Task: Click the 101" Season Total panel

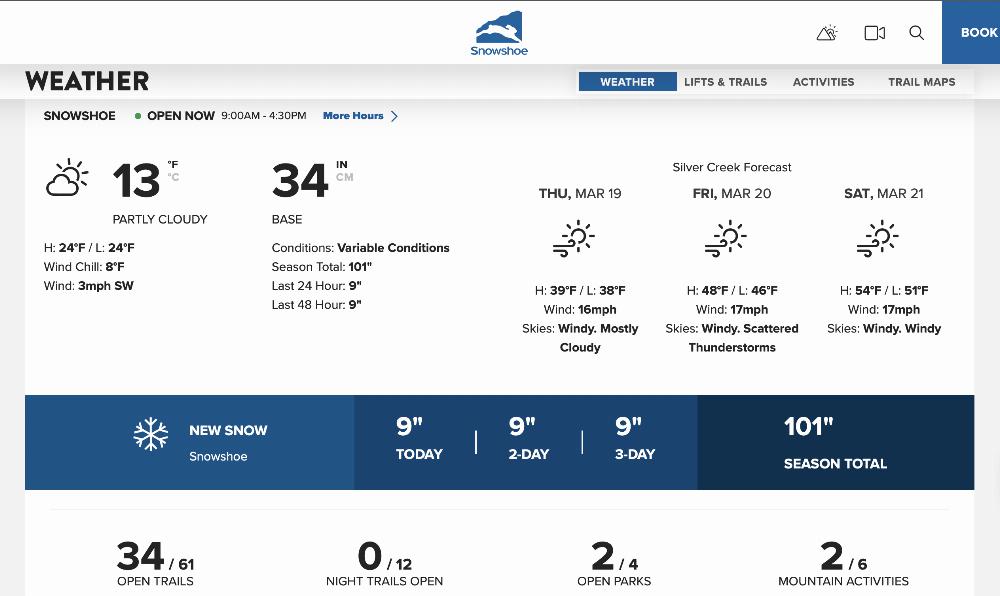Action: click(x=835, y=442)
